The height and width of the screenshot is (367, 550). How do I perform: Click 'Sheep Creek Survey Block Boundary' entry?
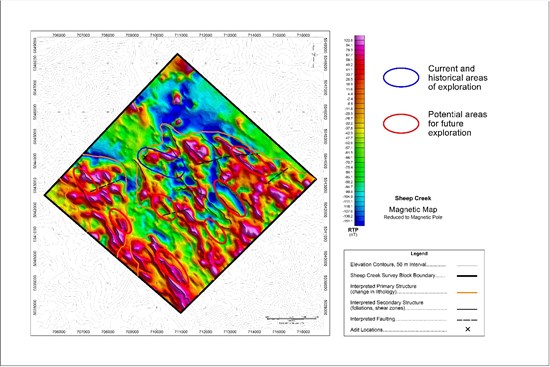pos(393,275)
